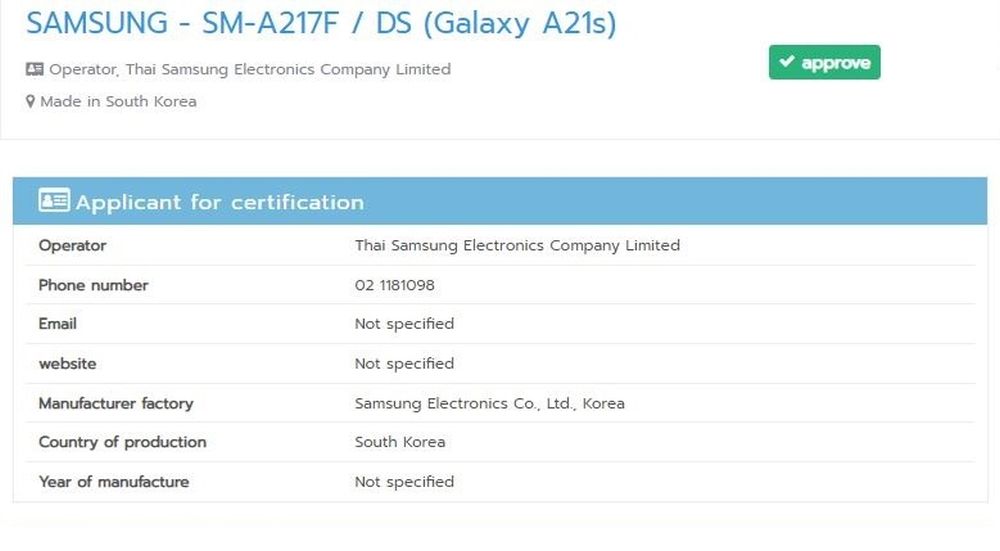Click the Year of manufacture row label
The height and width of the screenshot is (551, 1000).
click(113, 482)
